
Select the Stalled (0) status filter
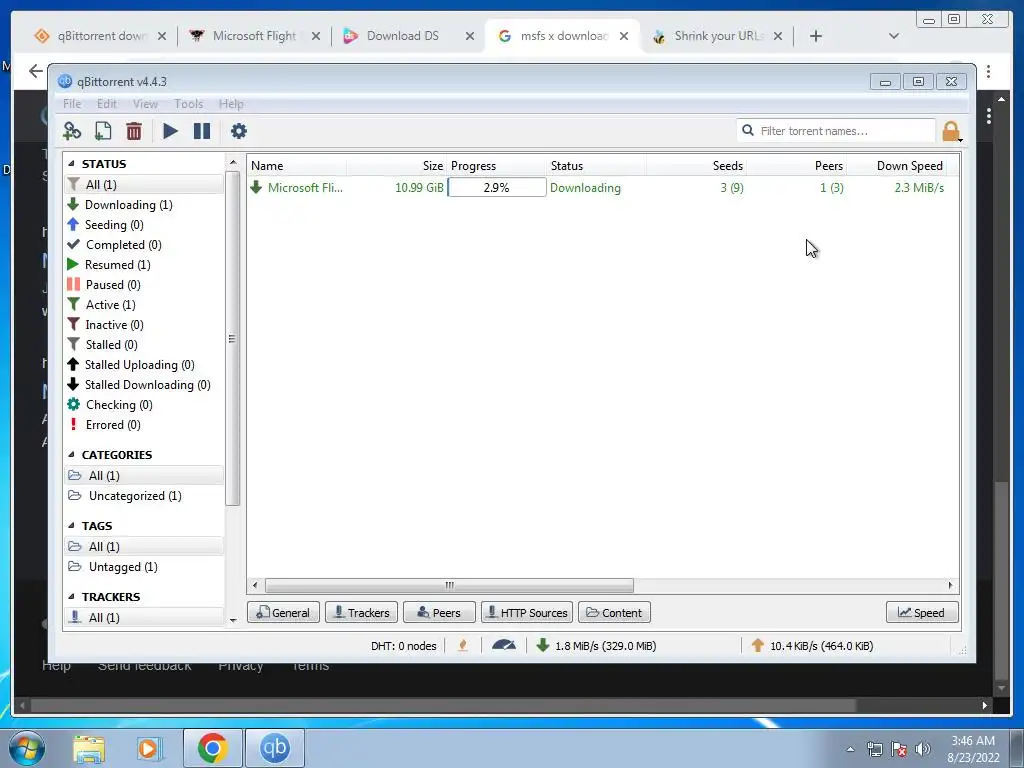coord(111,345)
